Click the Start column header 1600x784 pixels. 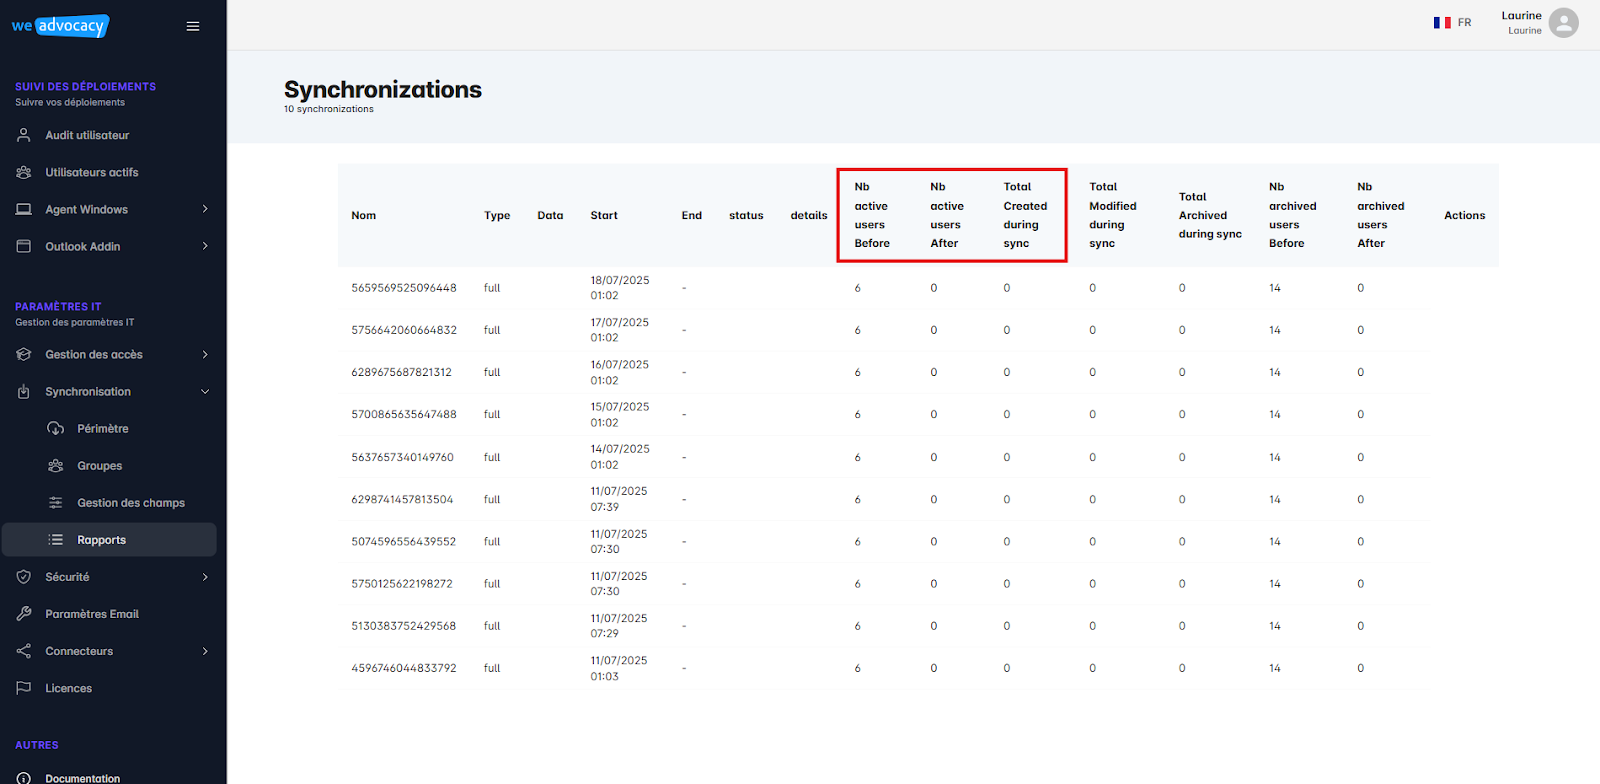pyautogui.click(x=604, y=216)
